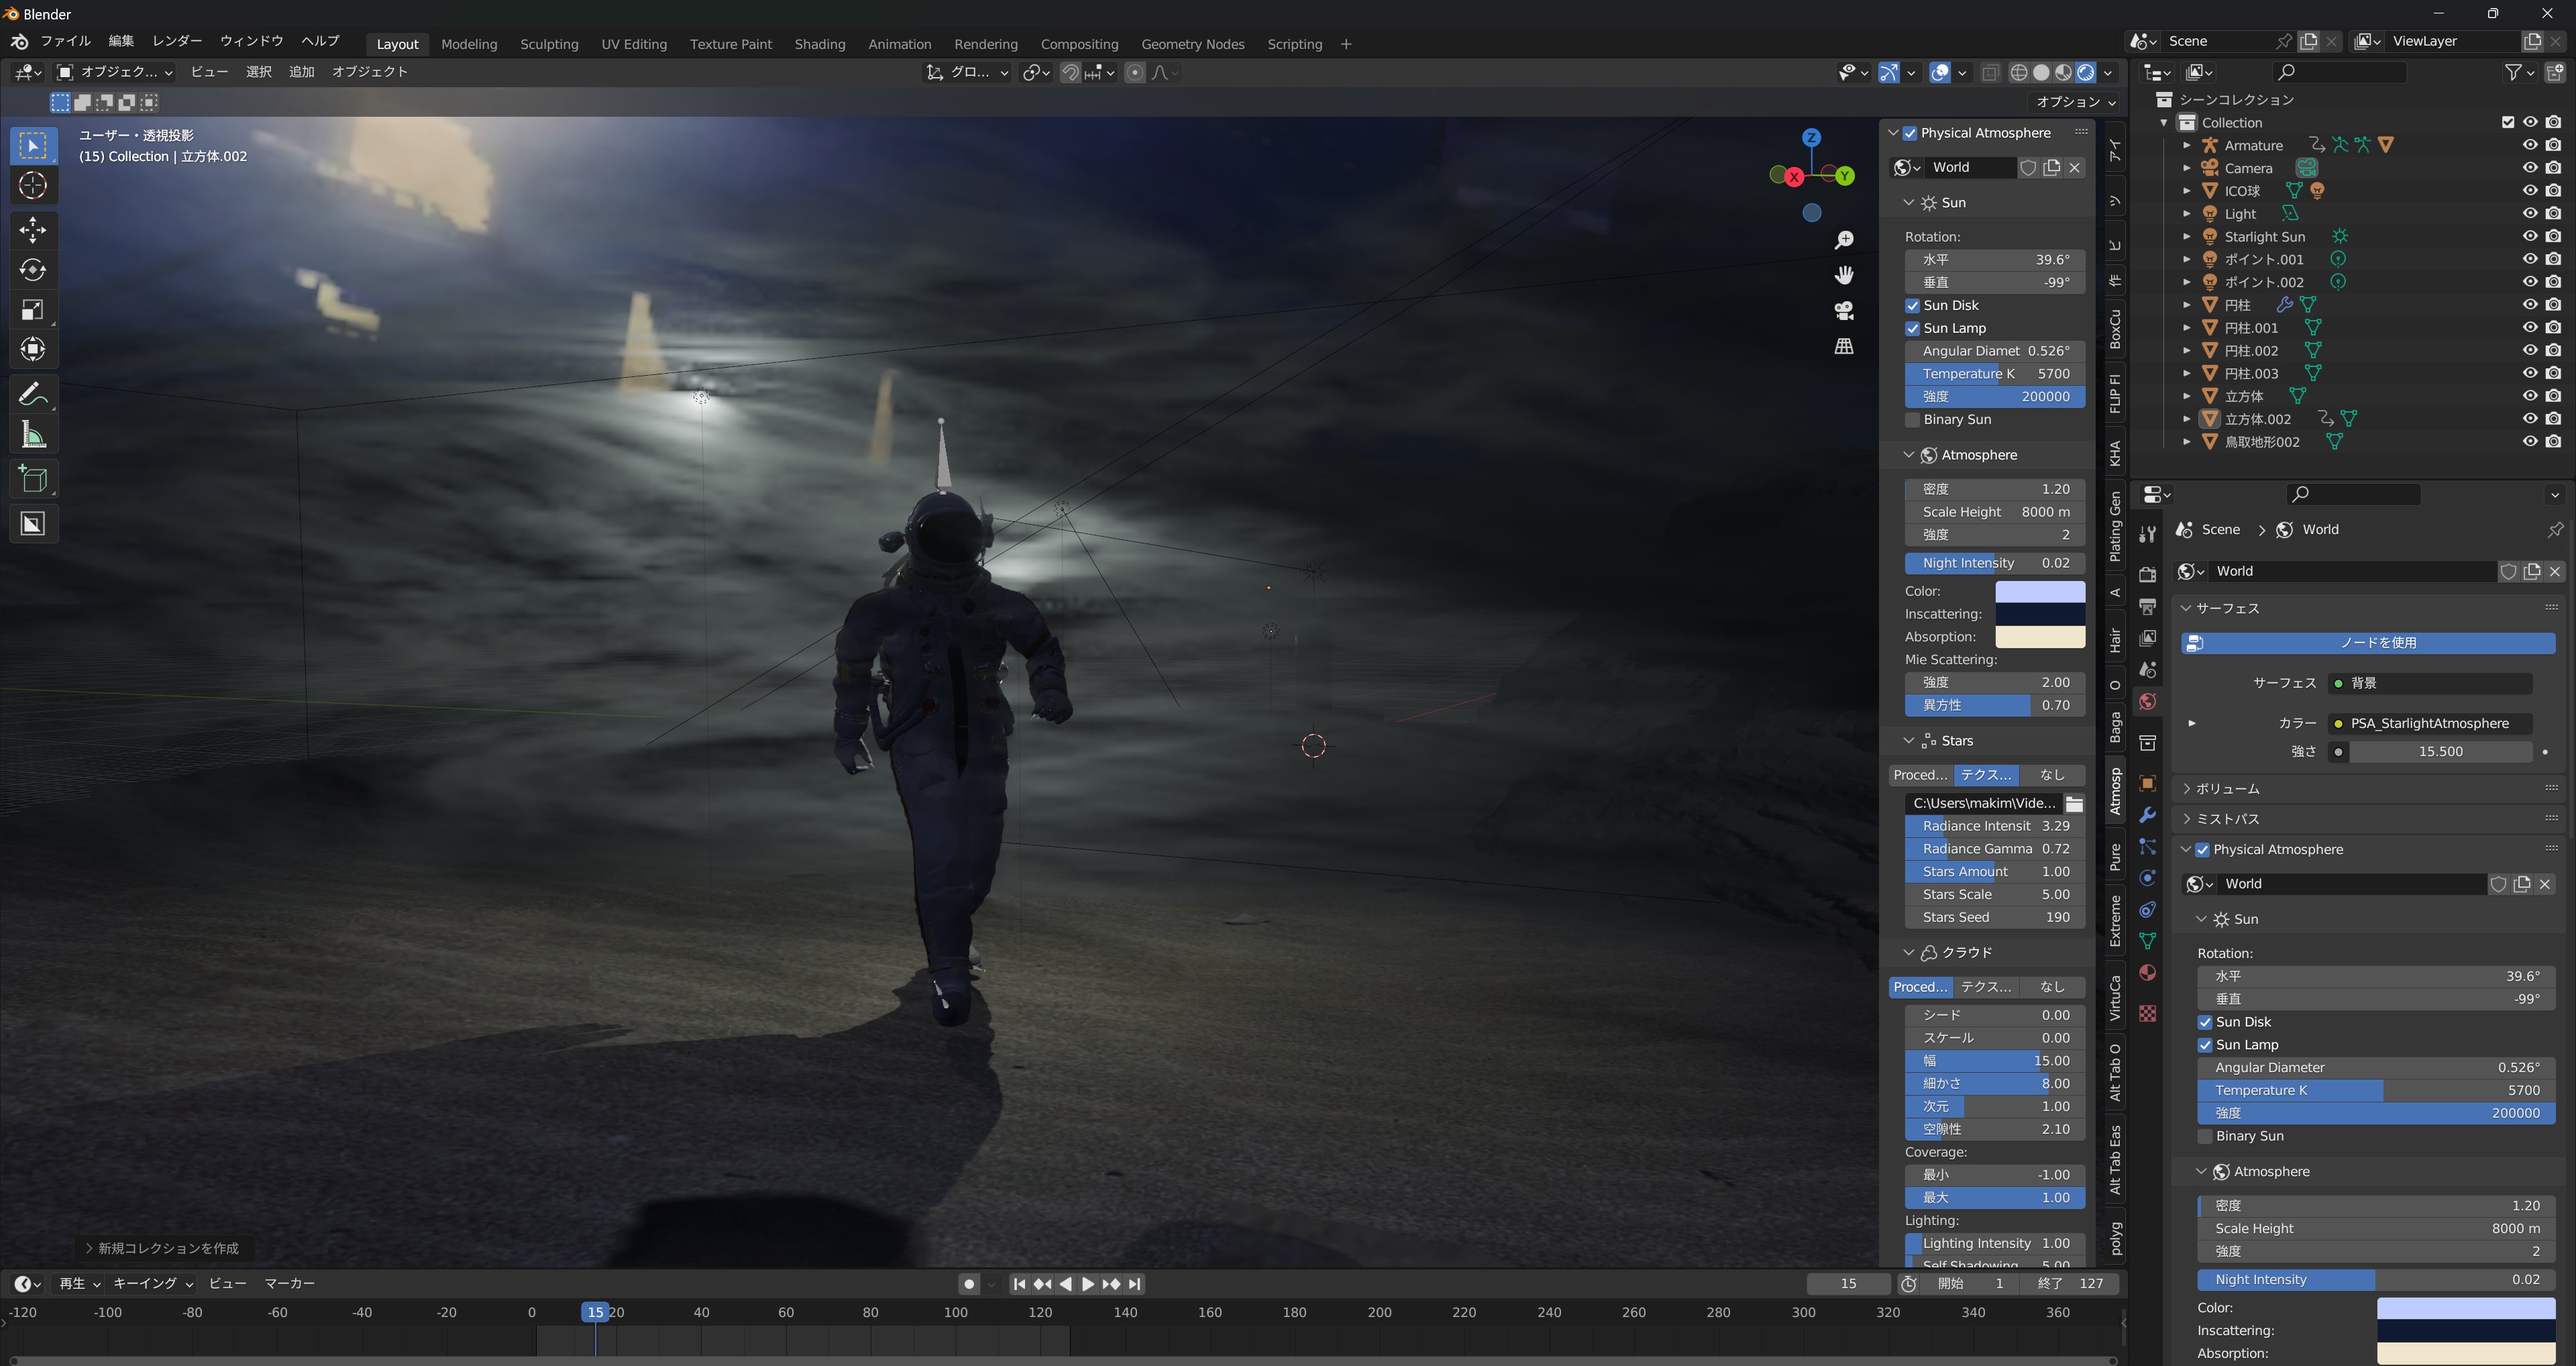This screenshot has width=2576, height=1366.
Task: Open the Inscattering color swatch in sidebar
Action: click(2039, 614)
